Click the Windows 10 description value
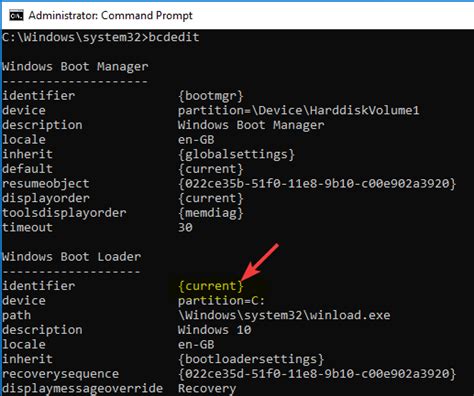 [214, 330]
